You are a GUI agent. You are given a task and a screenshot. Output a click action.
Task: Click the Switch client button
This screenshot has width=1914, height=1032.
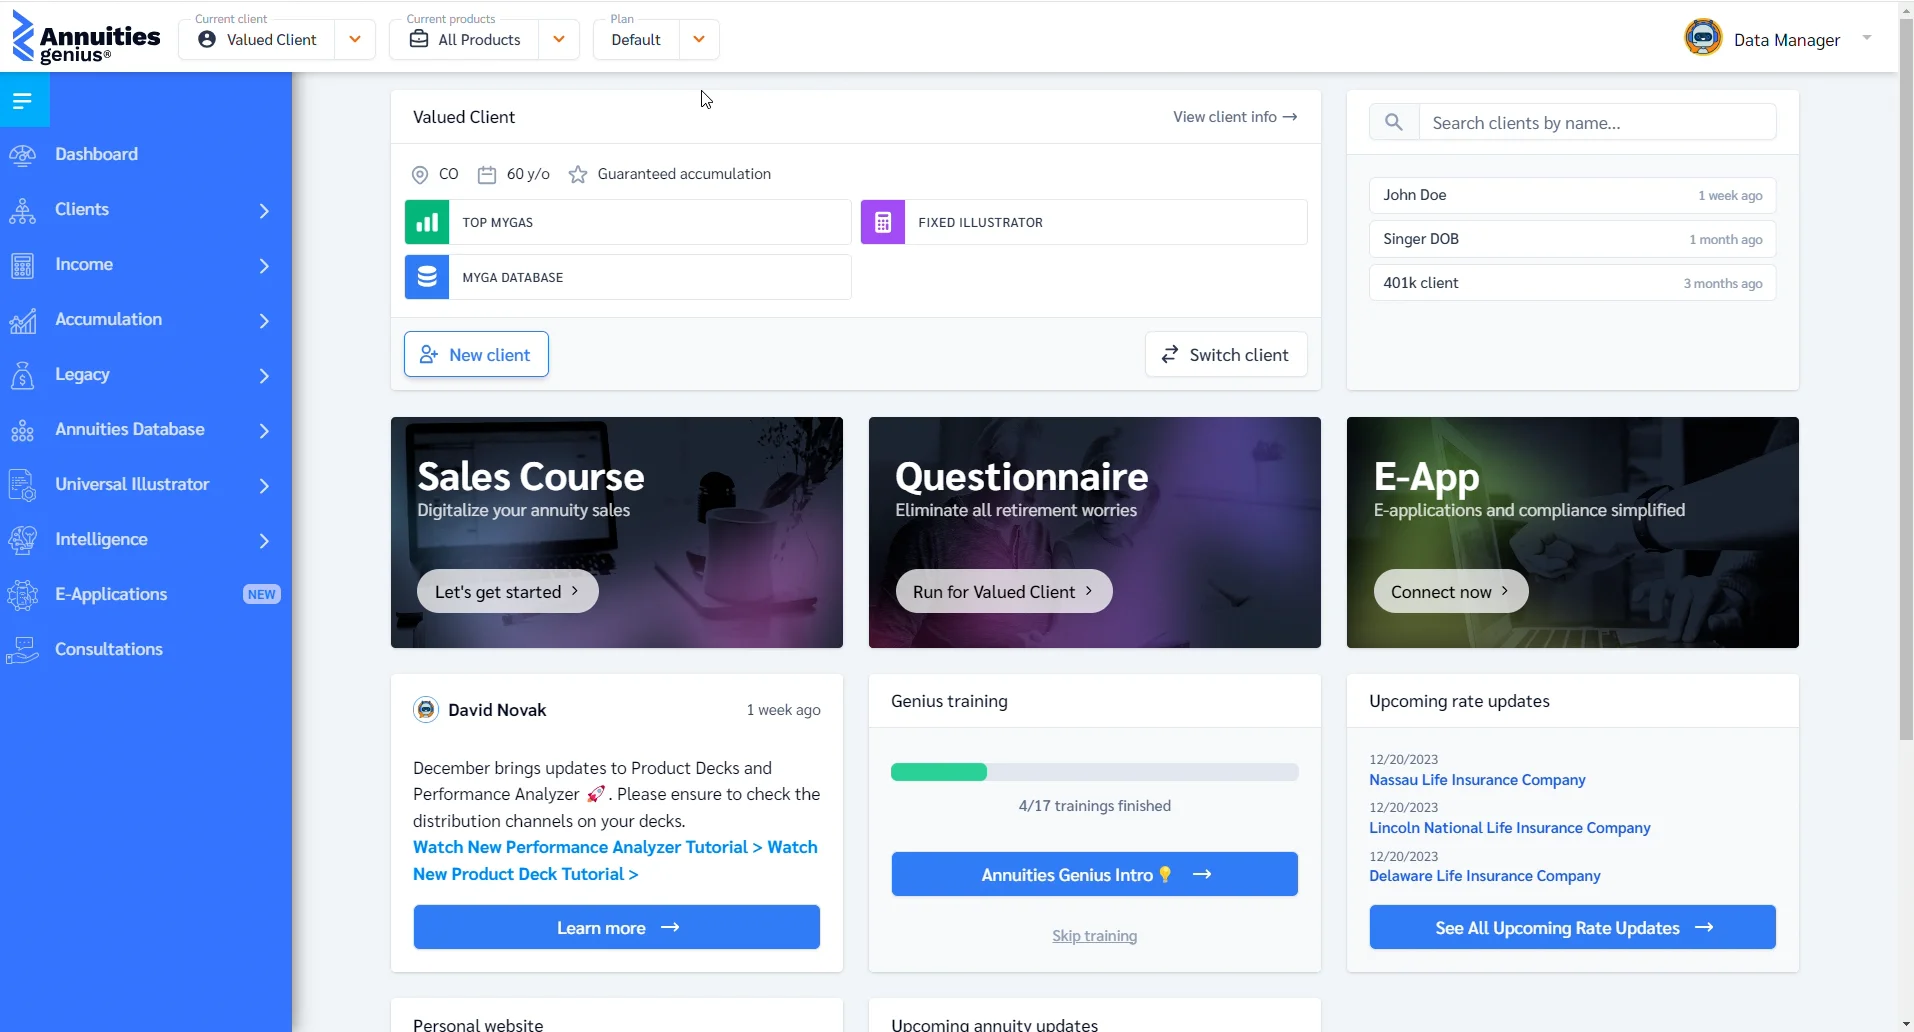[x=1226, y=354]
